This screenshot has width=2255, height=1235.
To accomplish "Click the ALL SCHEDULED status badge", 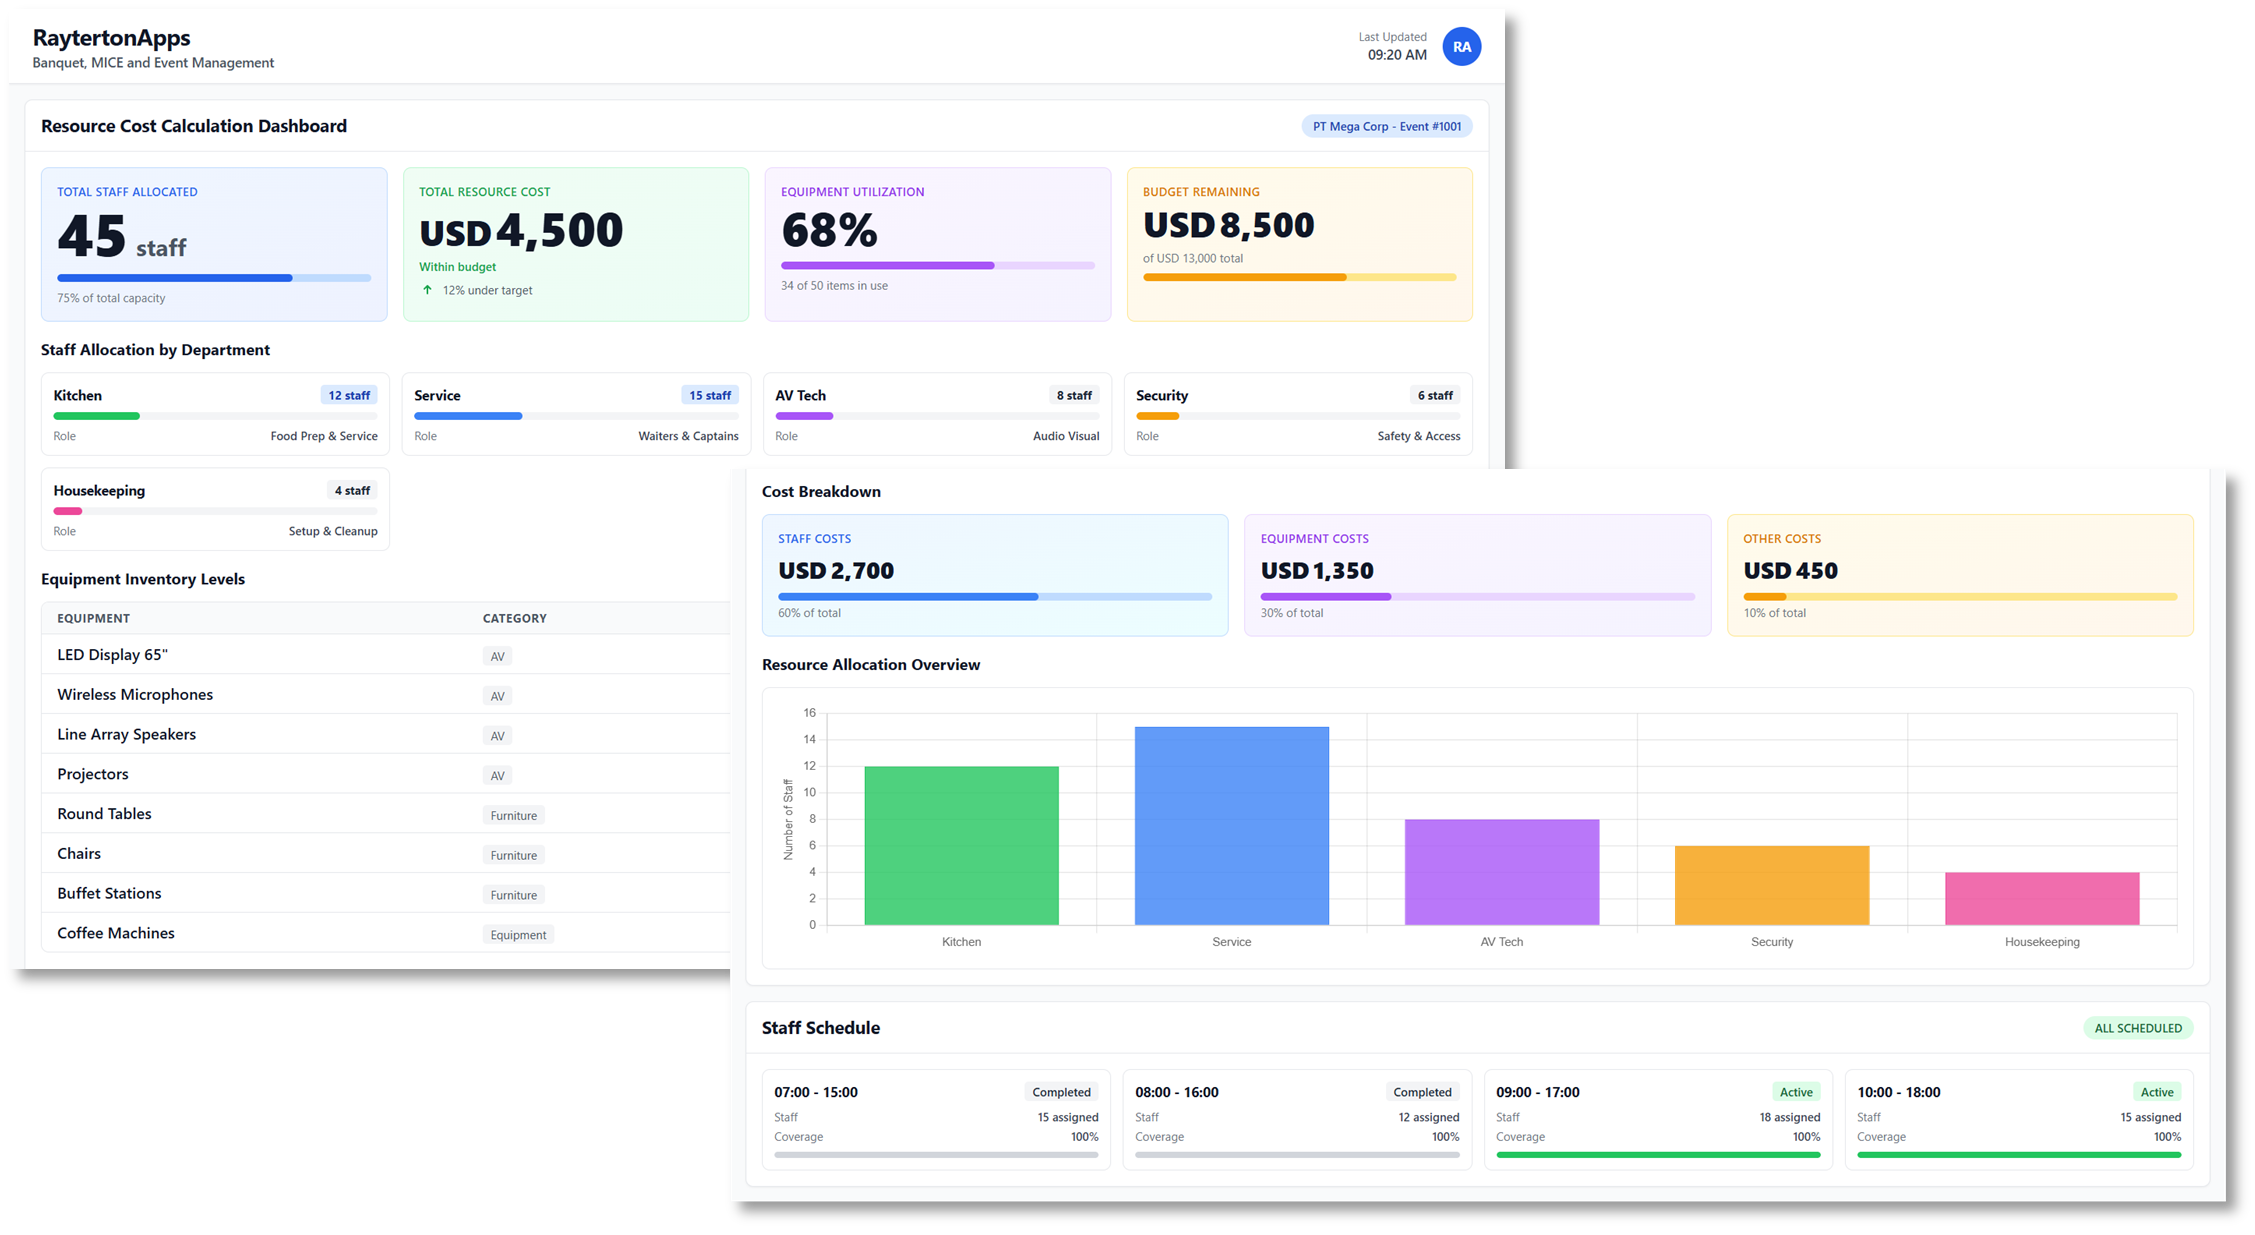I will [x=2137, y=1028].
